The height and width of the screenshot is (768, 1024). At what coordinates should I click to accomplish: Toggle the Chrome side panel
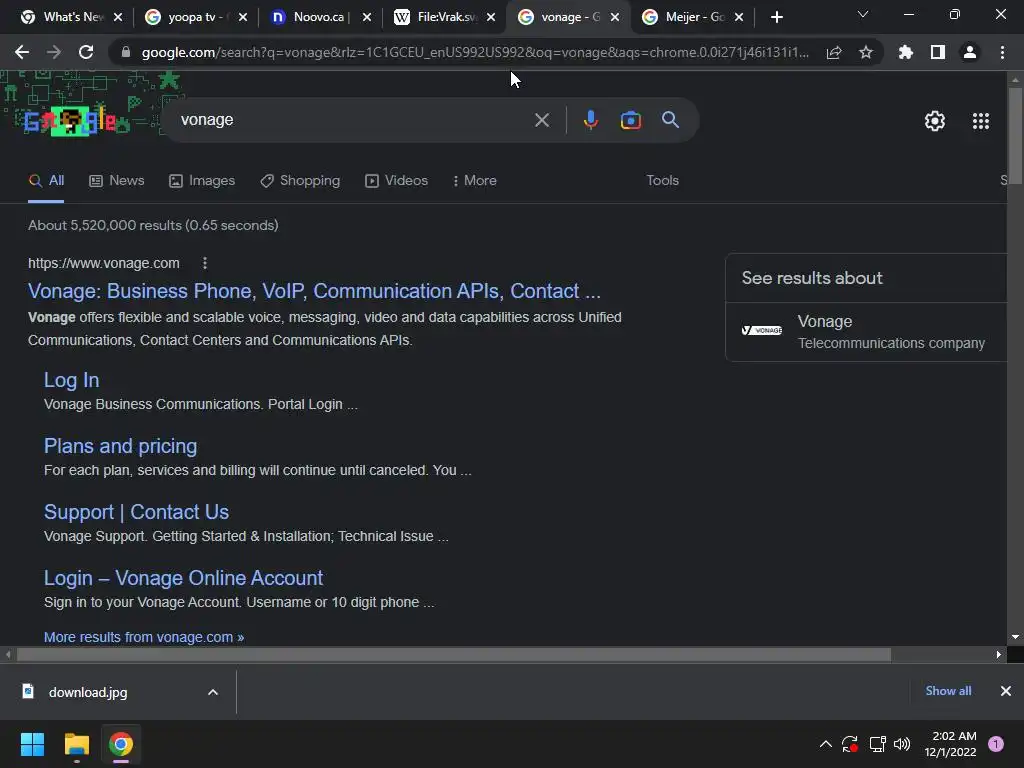[938, 52]
